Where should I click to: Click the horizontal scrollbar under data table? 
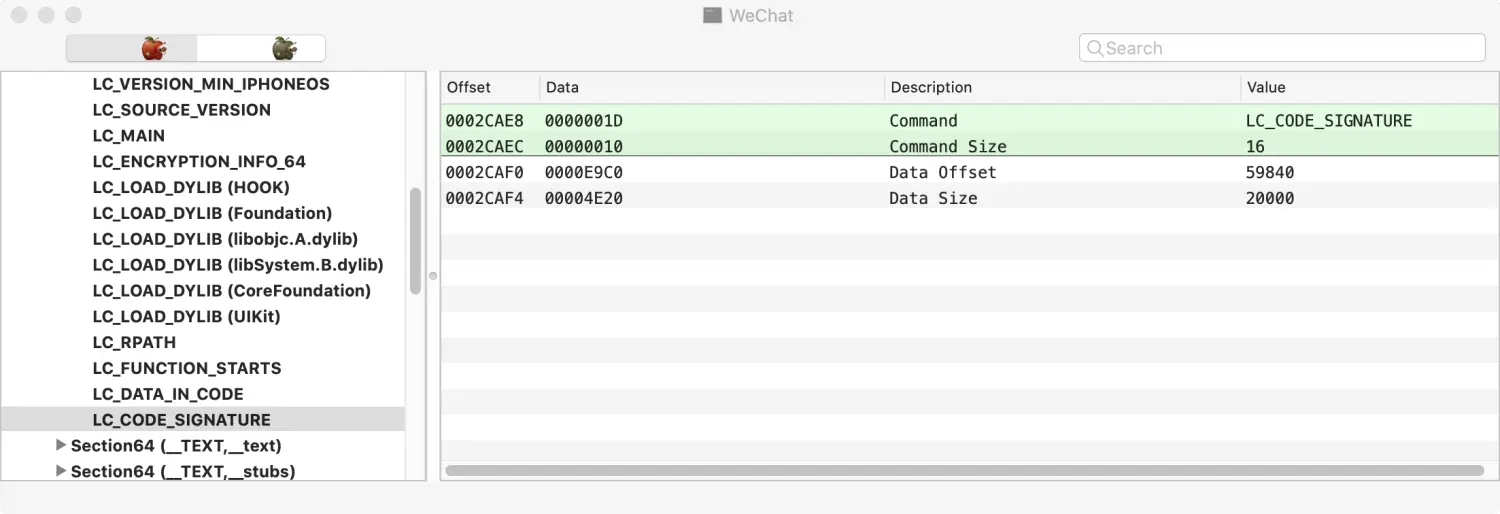[964, 470]
